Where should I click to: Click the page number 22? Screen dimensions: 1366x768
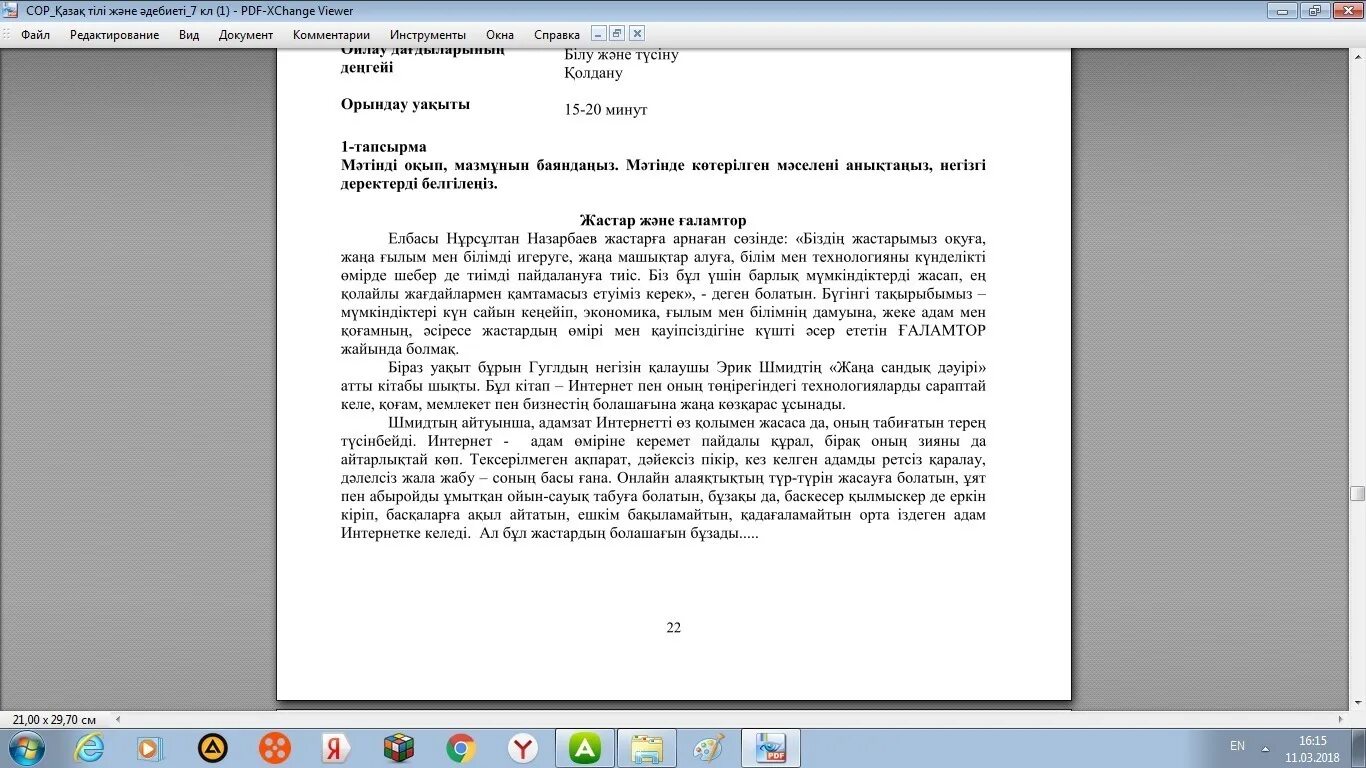click(x=673, y=628)
